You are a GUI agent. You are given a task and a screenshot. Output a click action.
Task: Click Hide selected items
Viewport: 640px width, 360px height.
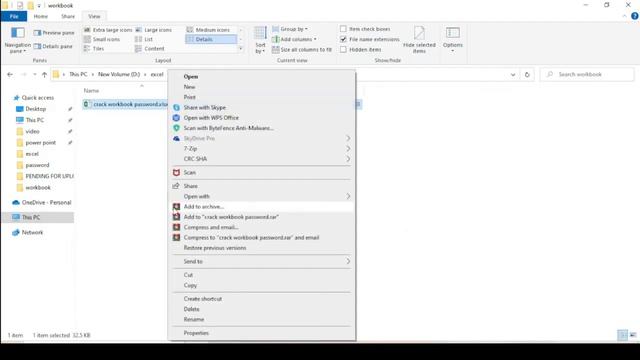click(419, 40)
